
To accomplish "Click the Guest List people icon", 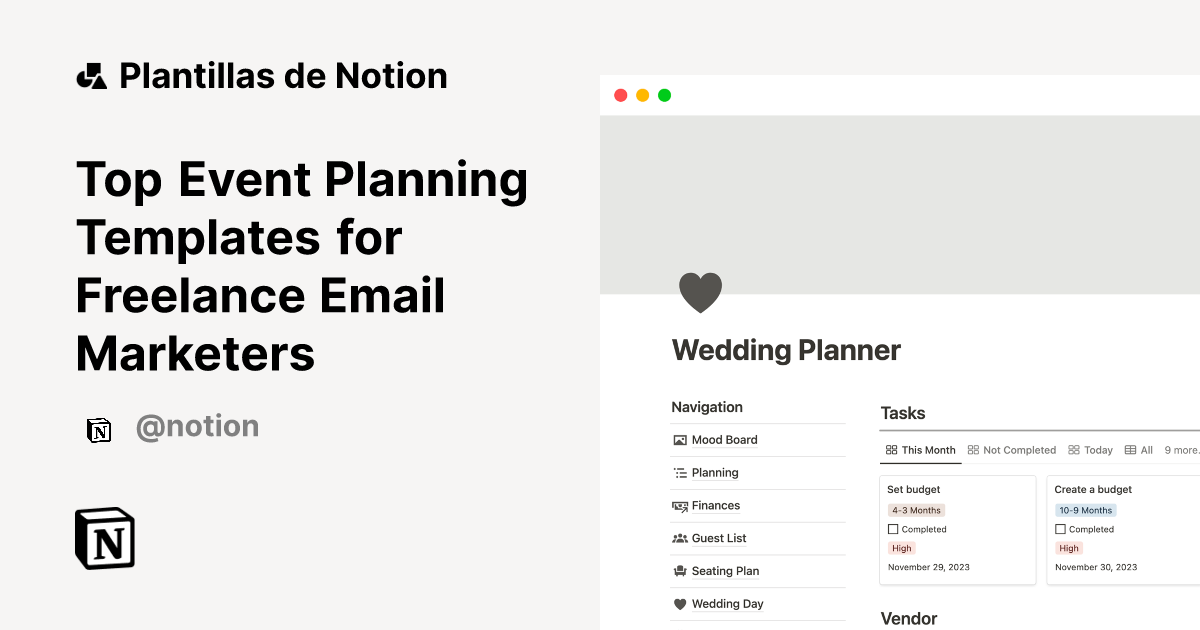I will point(681,538).
